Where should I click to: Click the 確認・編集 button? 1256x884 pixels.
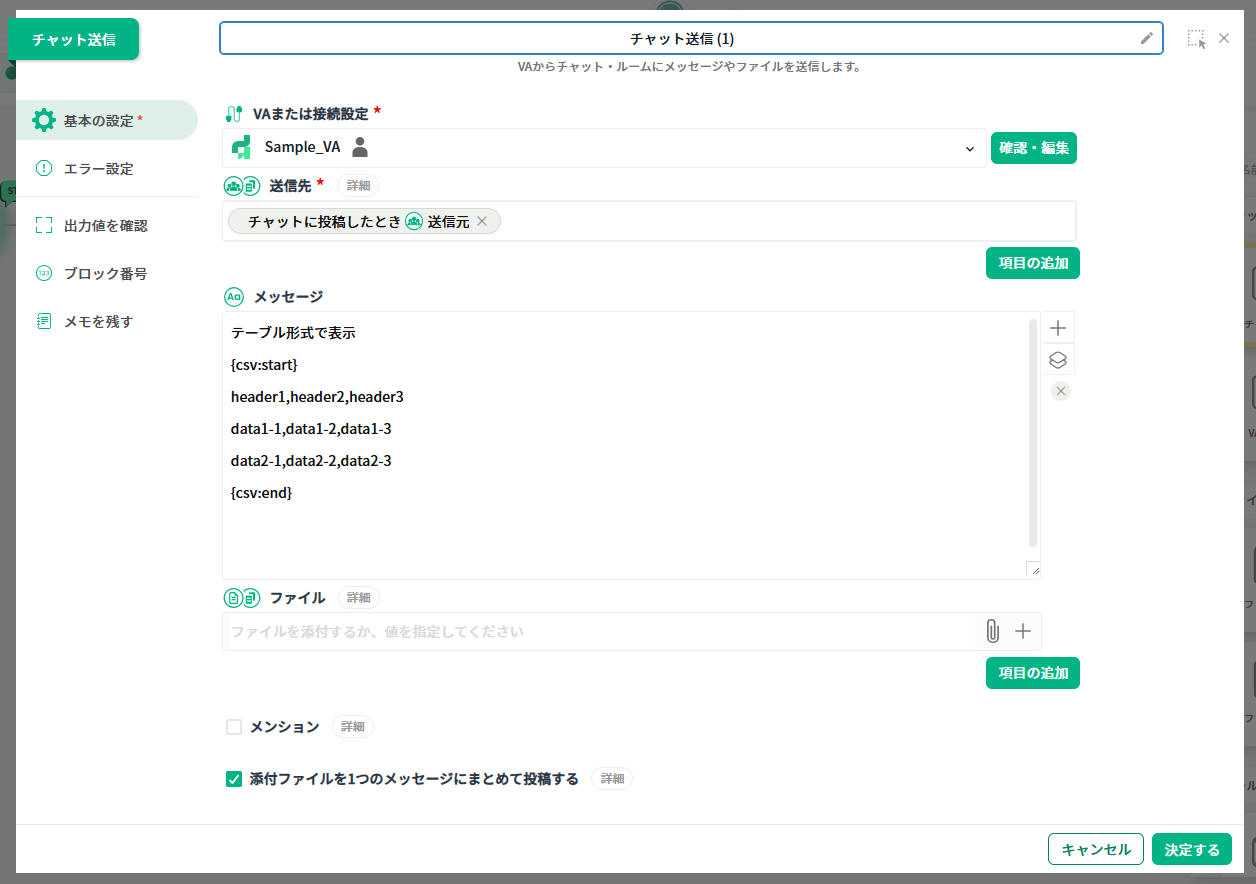coord(1033,148)
